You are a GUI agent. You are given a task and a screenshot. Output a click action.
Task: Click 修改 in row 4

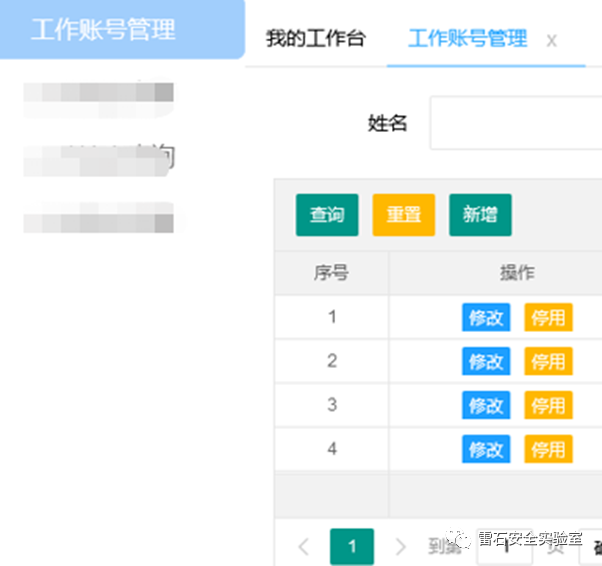(x=486, y=449)
